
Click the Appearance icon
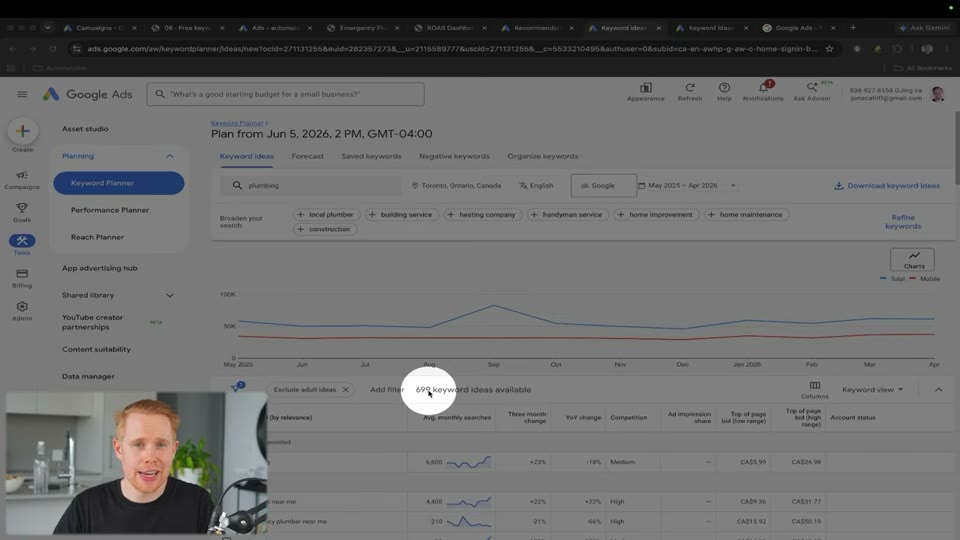tap(645, 92)
